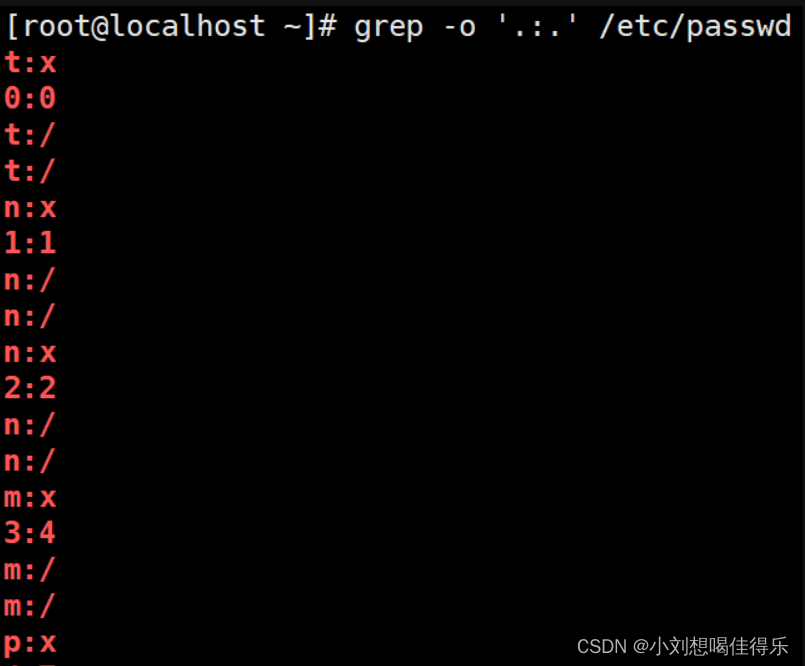Select the '.:.' pattern argument

click(x=538, y=26)
